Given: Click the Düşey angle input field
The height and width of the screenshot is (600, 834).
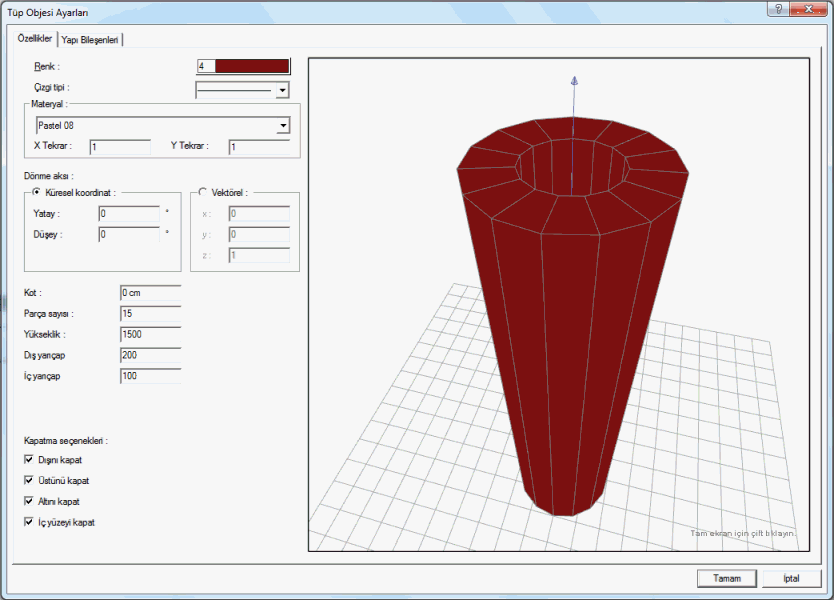Looking at the screenshot, I should (129, 234).
